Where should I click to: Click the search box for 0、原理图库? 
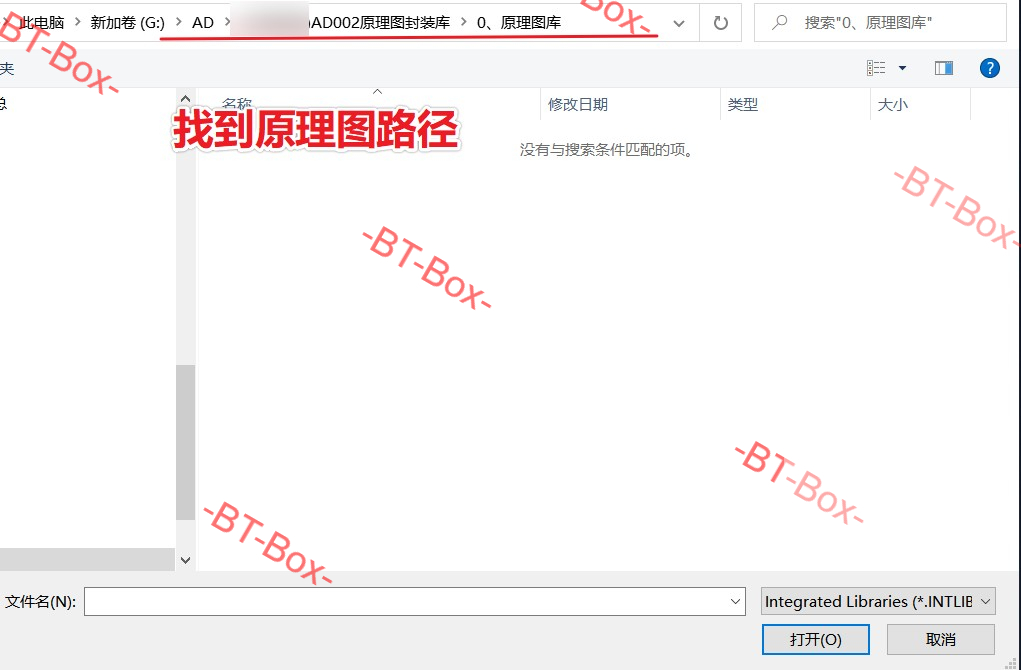click(x=880, y=23)
